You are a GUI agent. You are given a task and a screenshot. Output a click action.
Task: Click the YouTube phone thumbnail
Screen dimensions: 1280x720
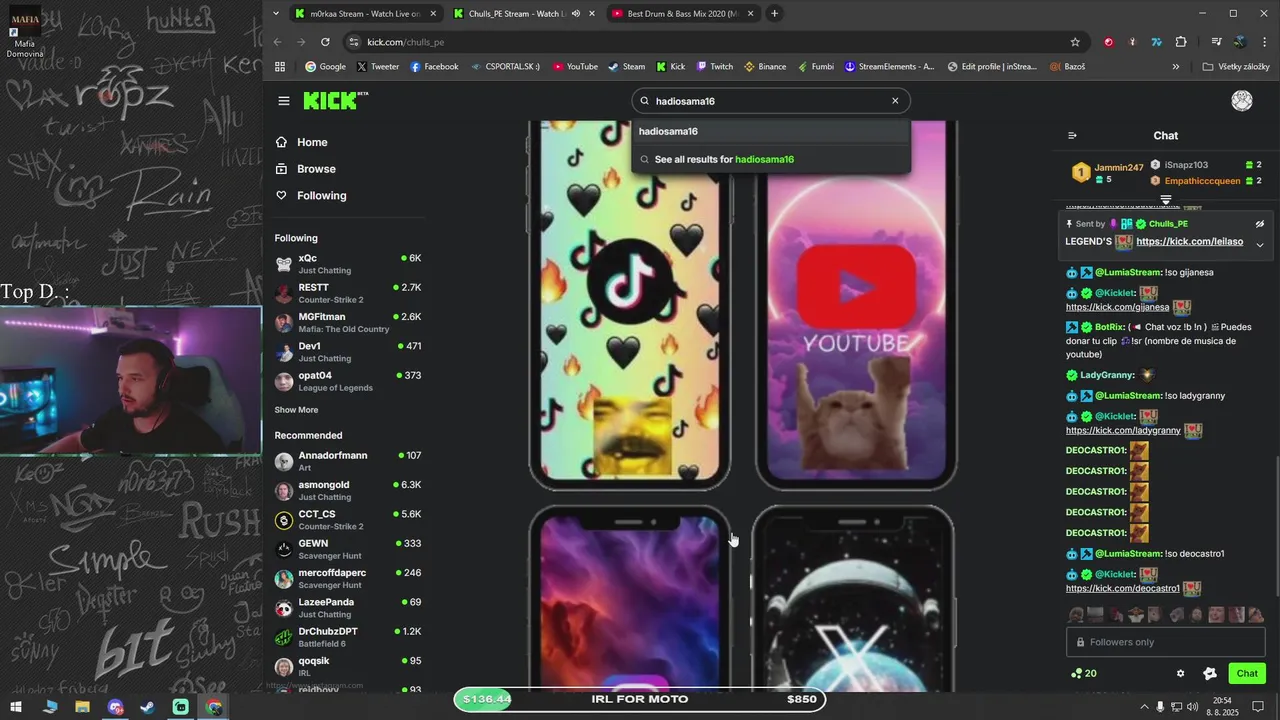pyautogui.click(x=855, y=305)
